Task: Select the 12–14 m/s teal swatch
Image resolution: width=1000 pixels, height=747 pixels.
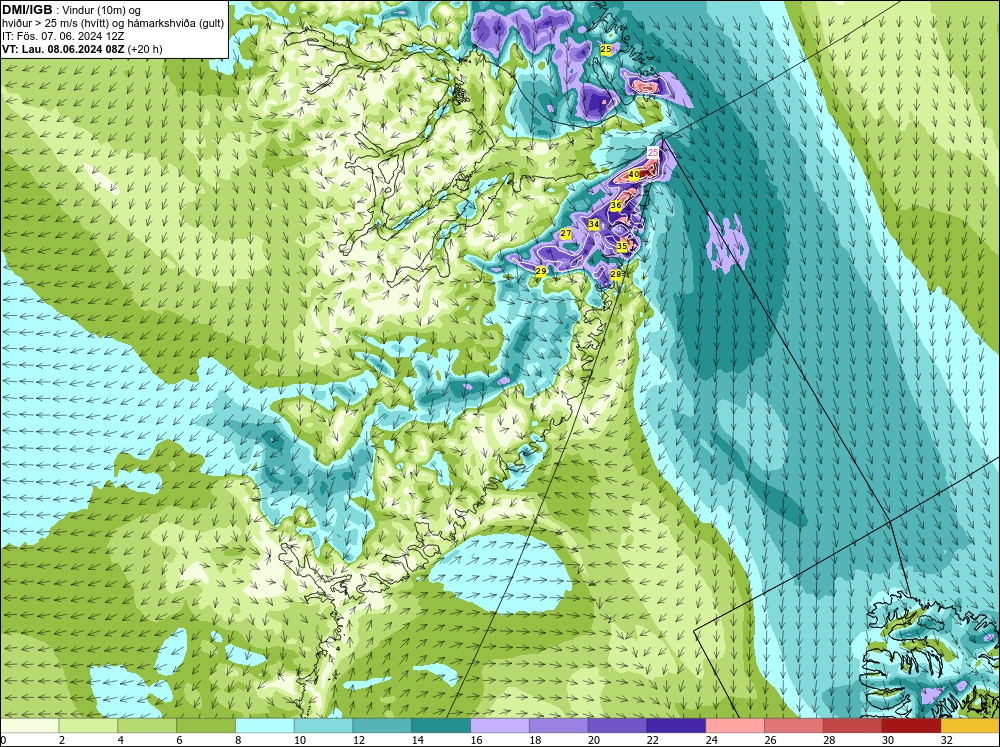Action: (382, 725)
